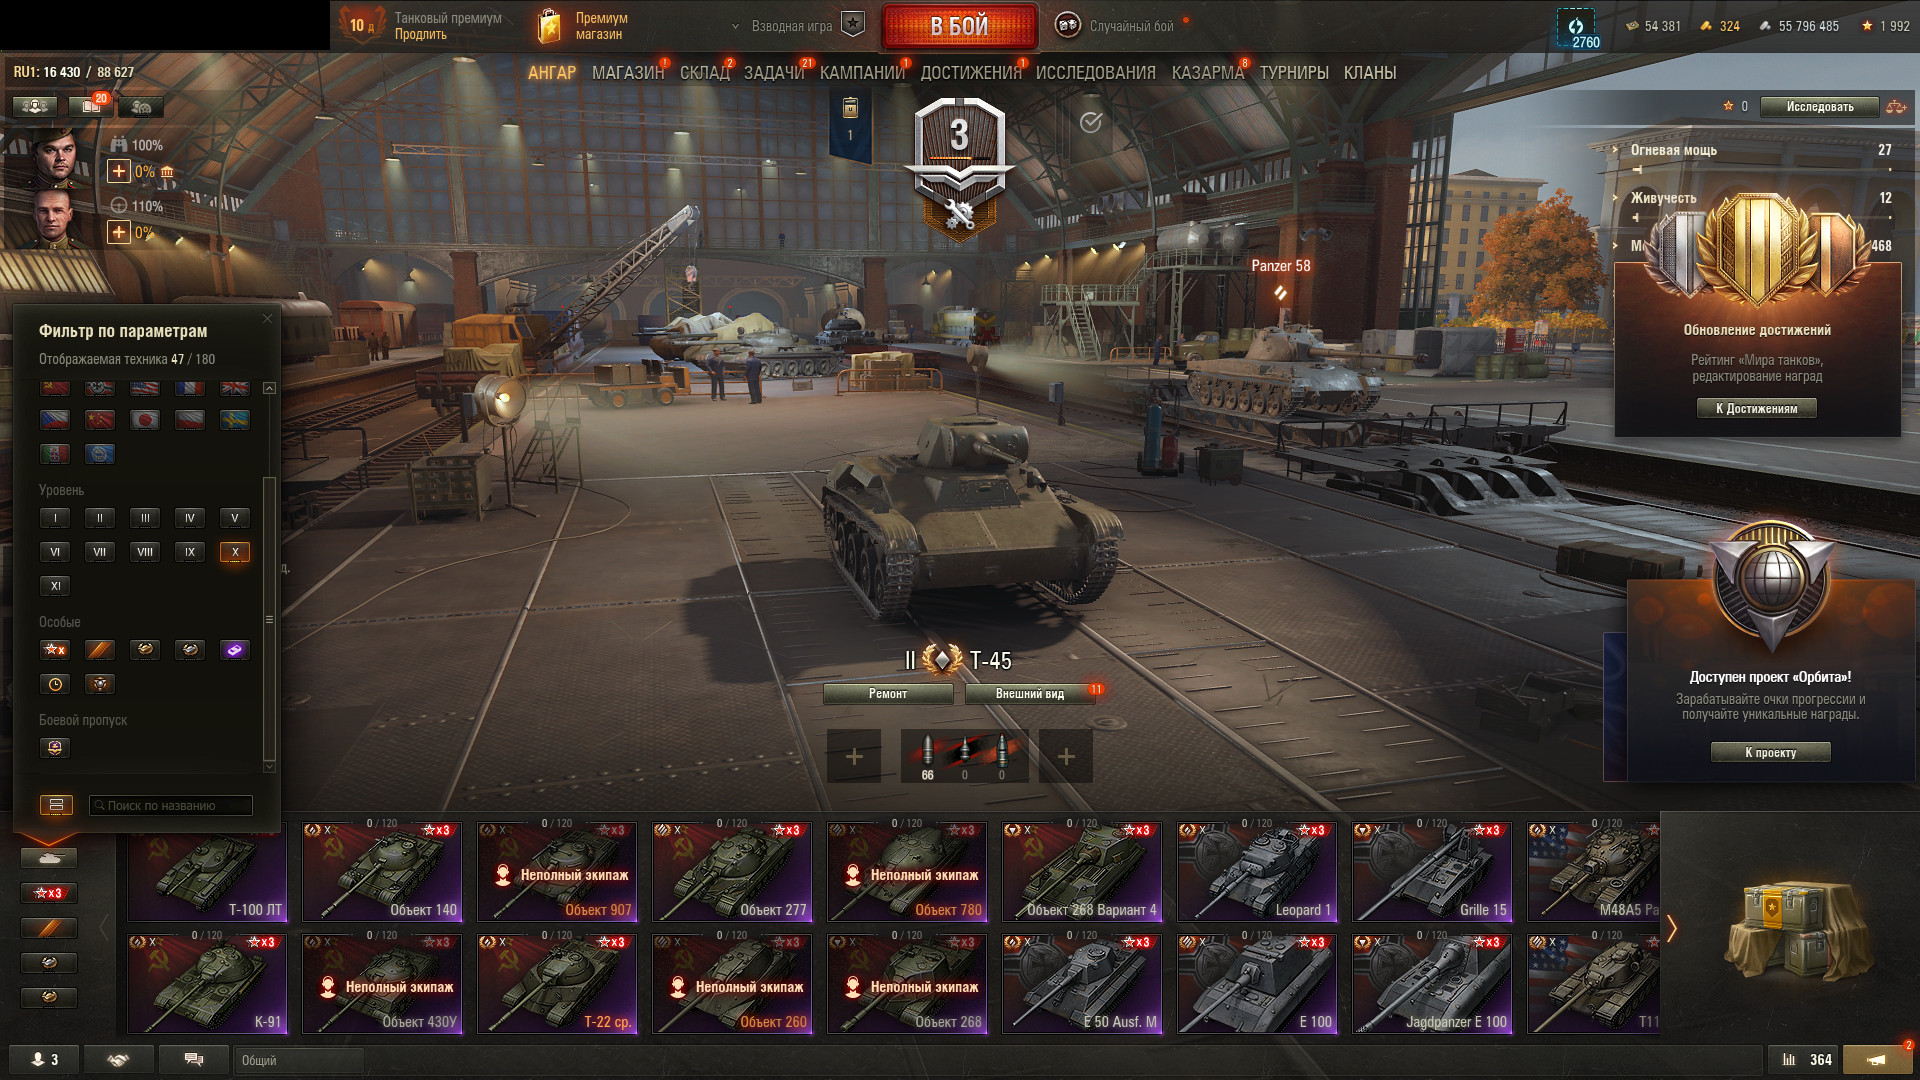Click the ammunition loadout icon

coord(964,756)
